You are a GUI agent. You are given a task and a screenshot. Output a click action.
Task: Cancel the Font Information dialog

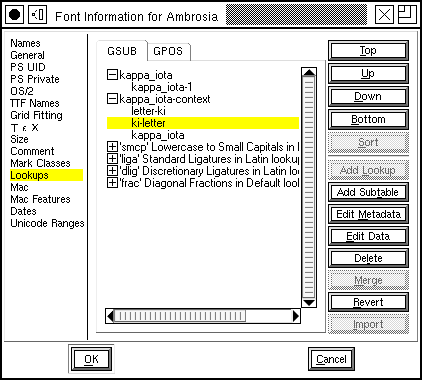[x=331, y=359]
